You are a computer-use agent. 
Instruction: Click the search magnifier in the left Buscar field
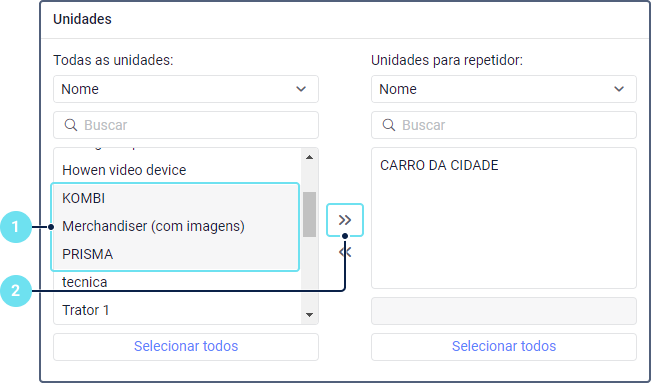click(71, 125)
